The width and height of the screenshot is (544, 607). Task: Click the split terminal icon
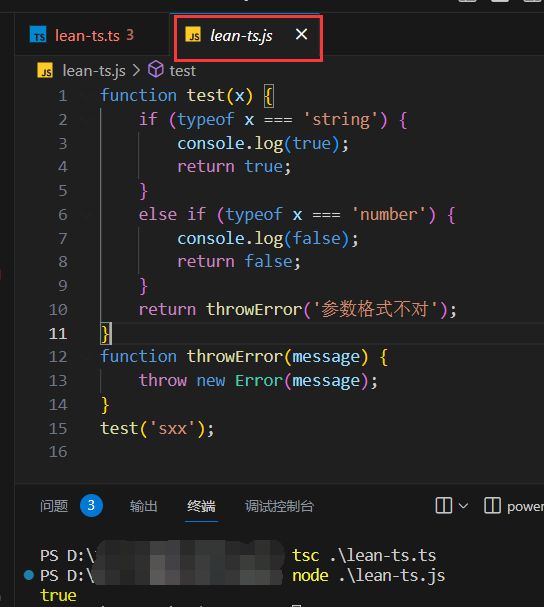pyautogui.click(x=443, y=505)
